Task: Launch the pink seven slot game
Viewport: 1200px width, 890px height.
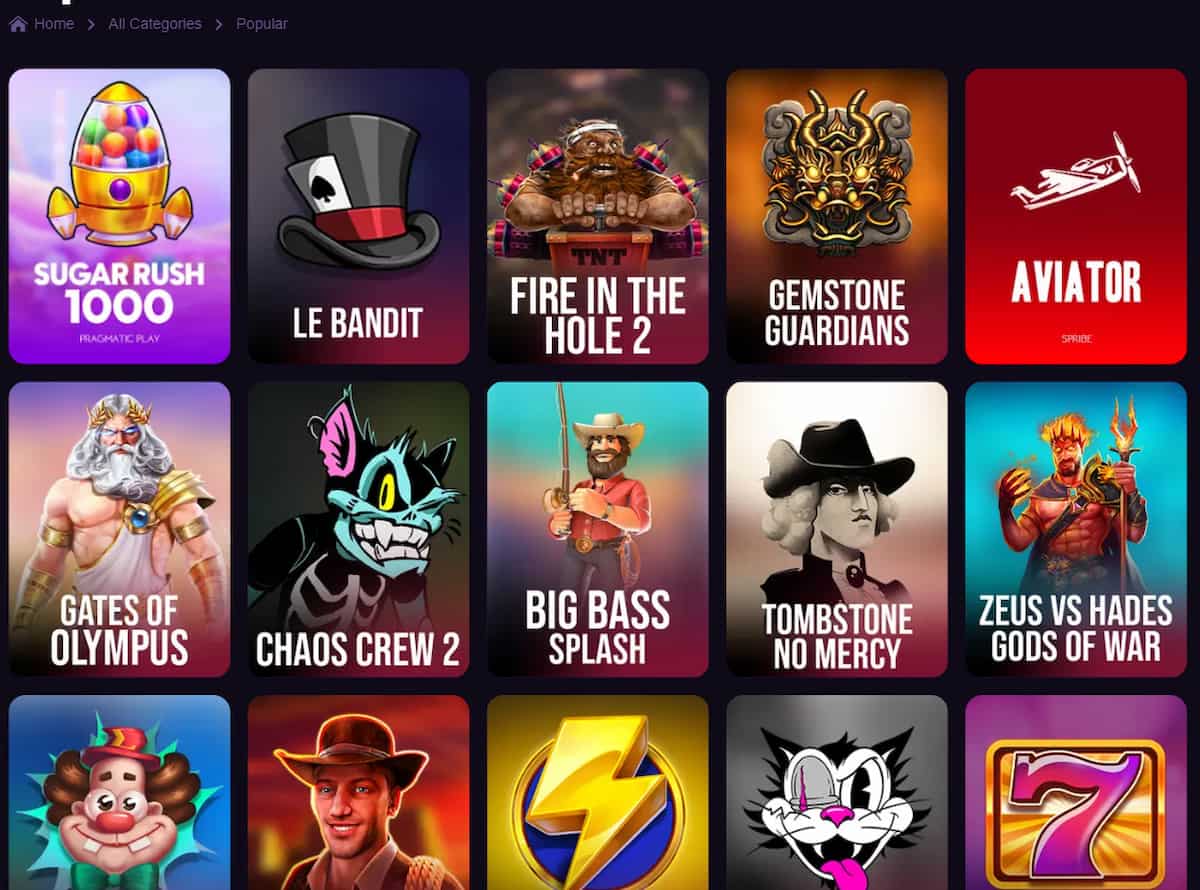Action: (x=1076, y=792)
